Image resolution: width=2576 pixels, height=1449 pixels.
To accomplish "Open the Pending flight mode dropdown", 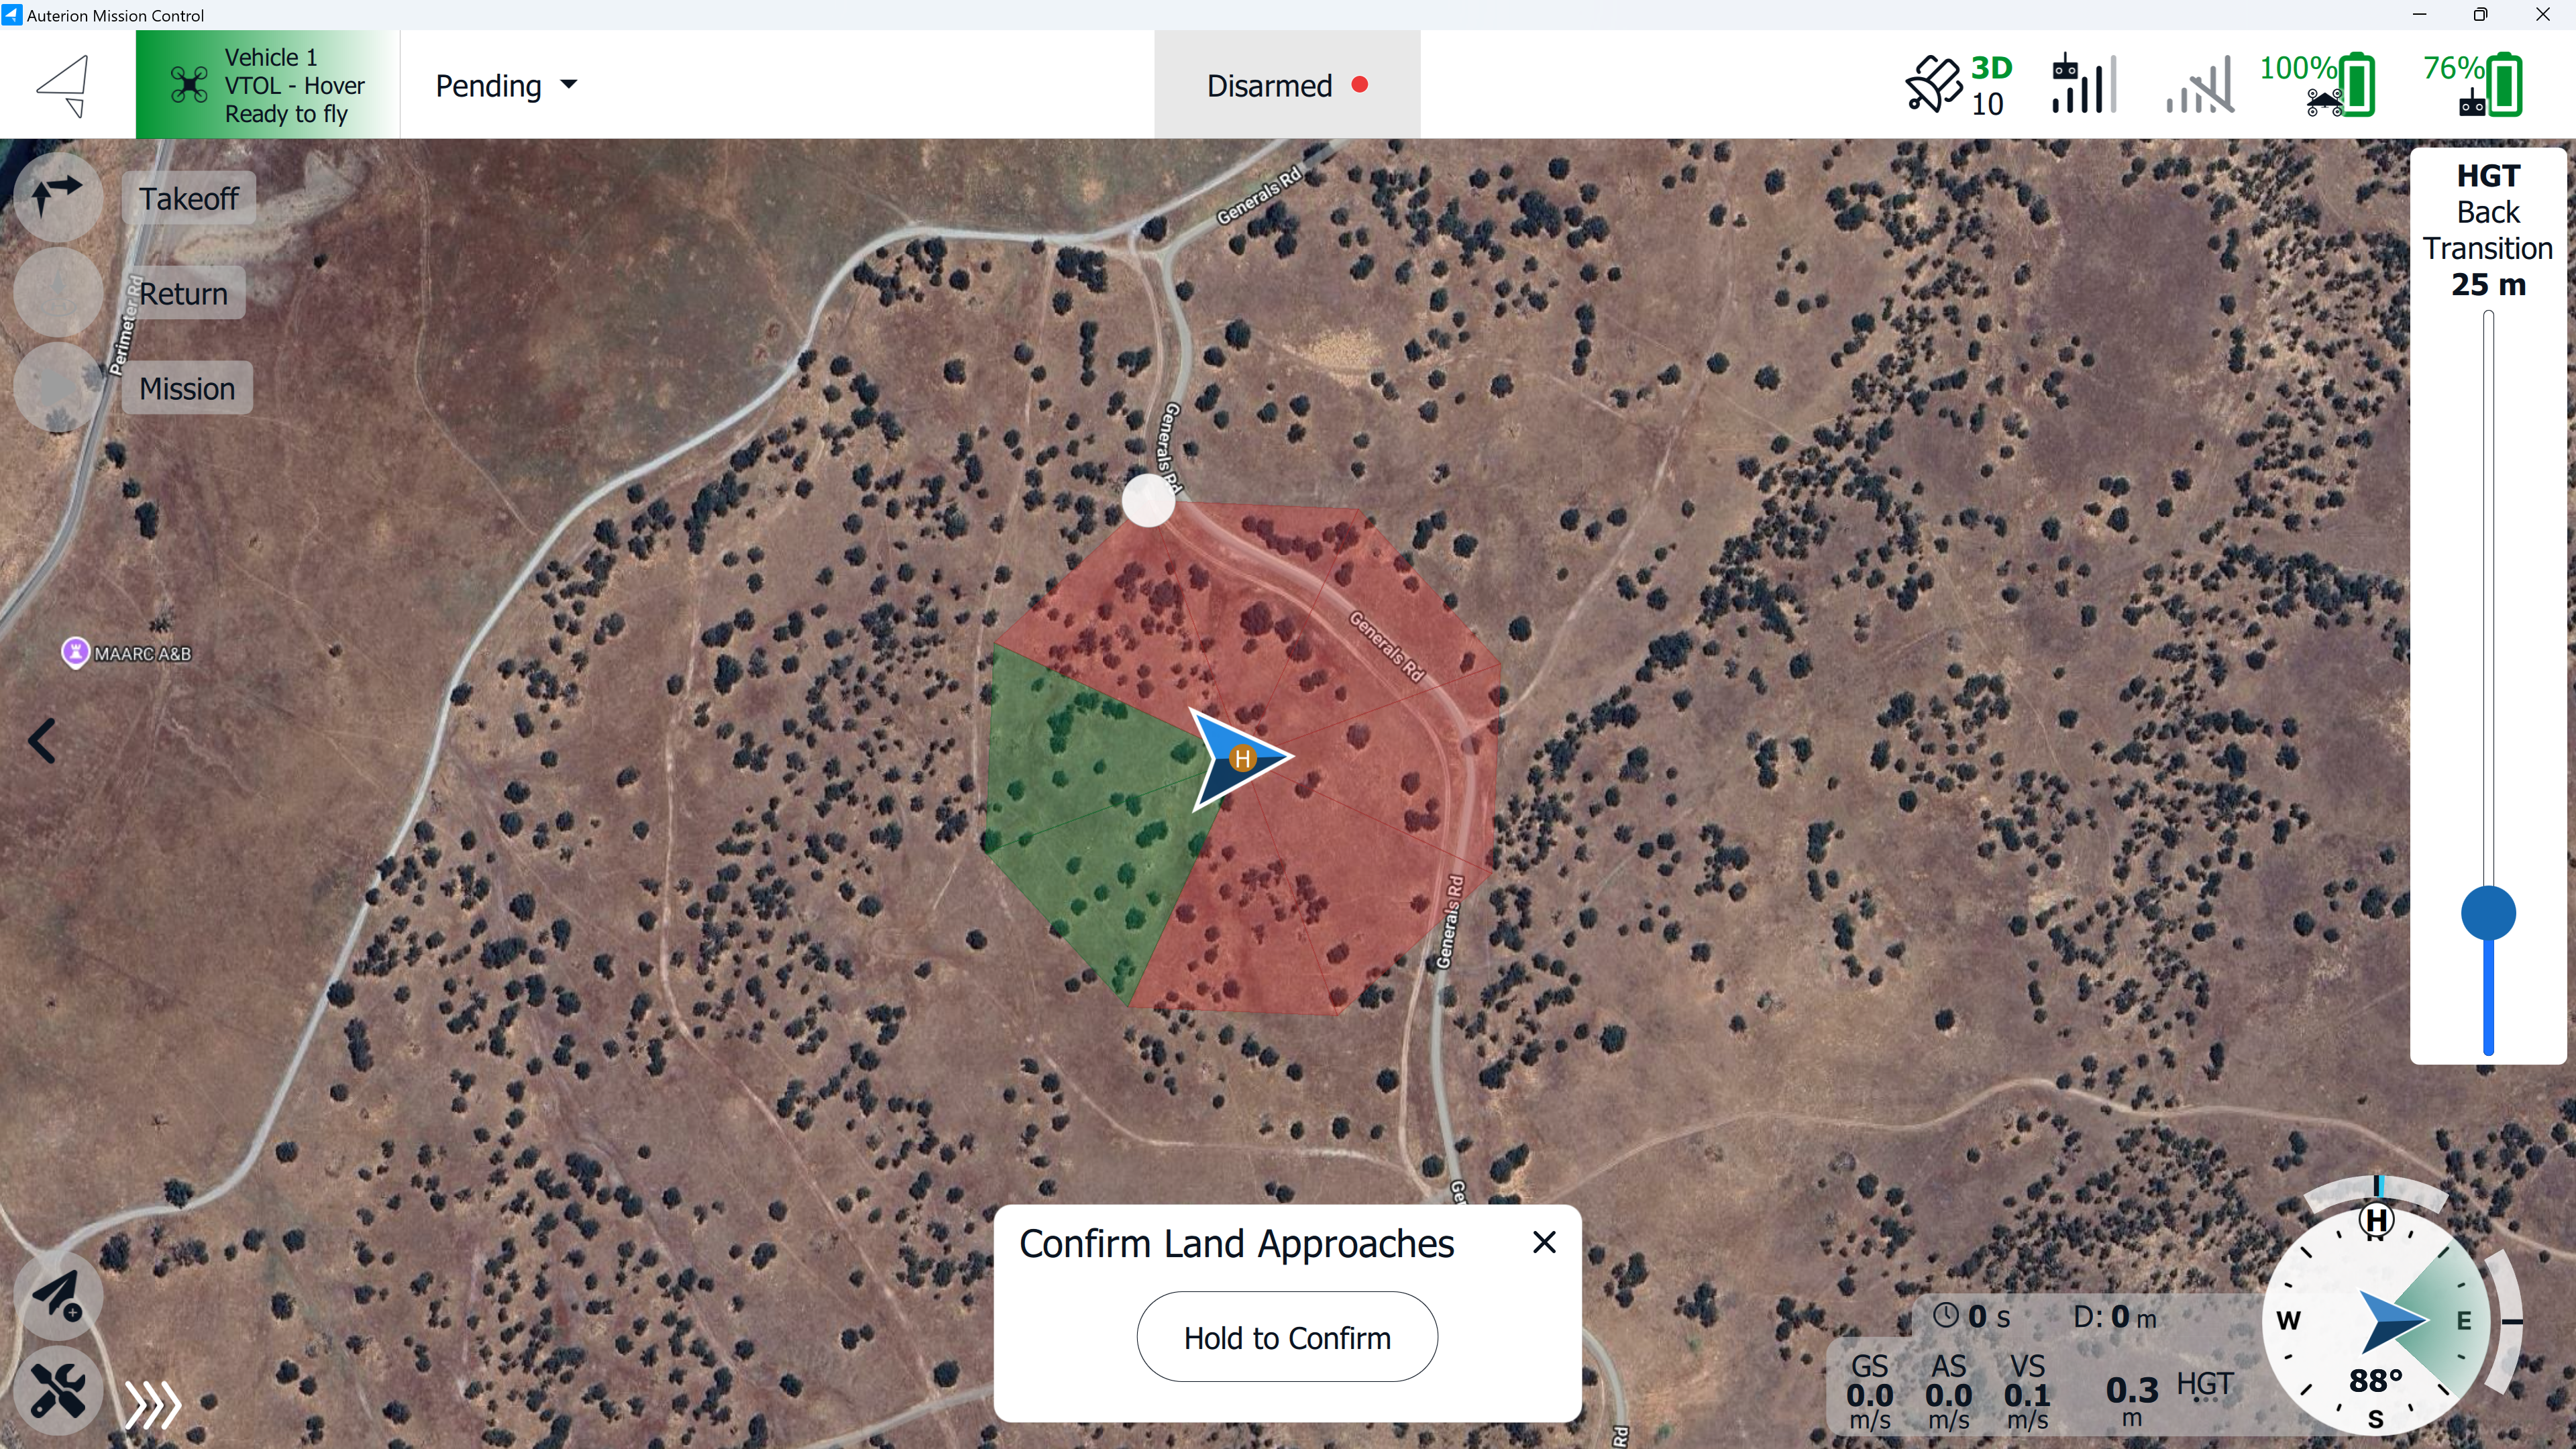I will point(506,85).
